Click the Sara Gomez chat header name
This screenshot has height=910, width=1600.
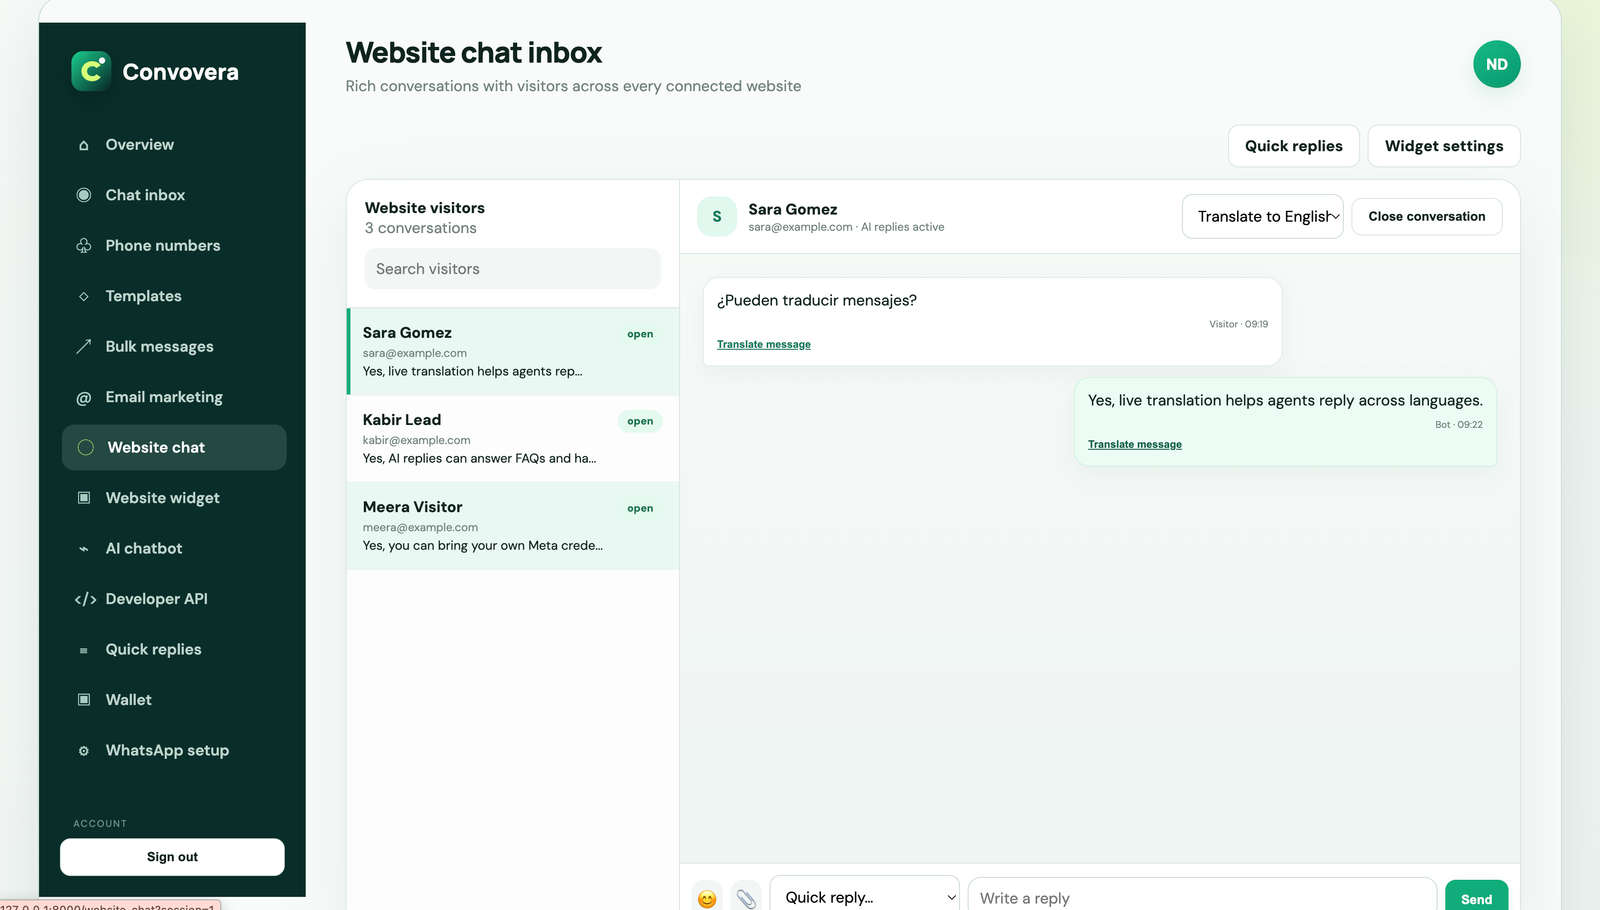(x=792, y=209)
